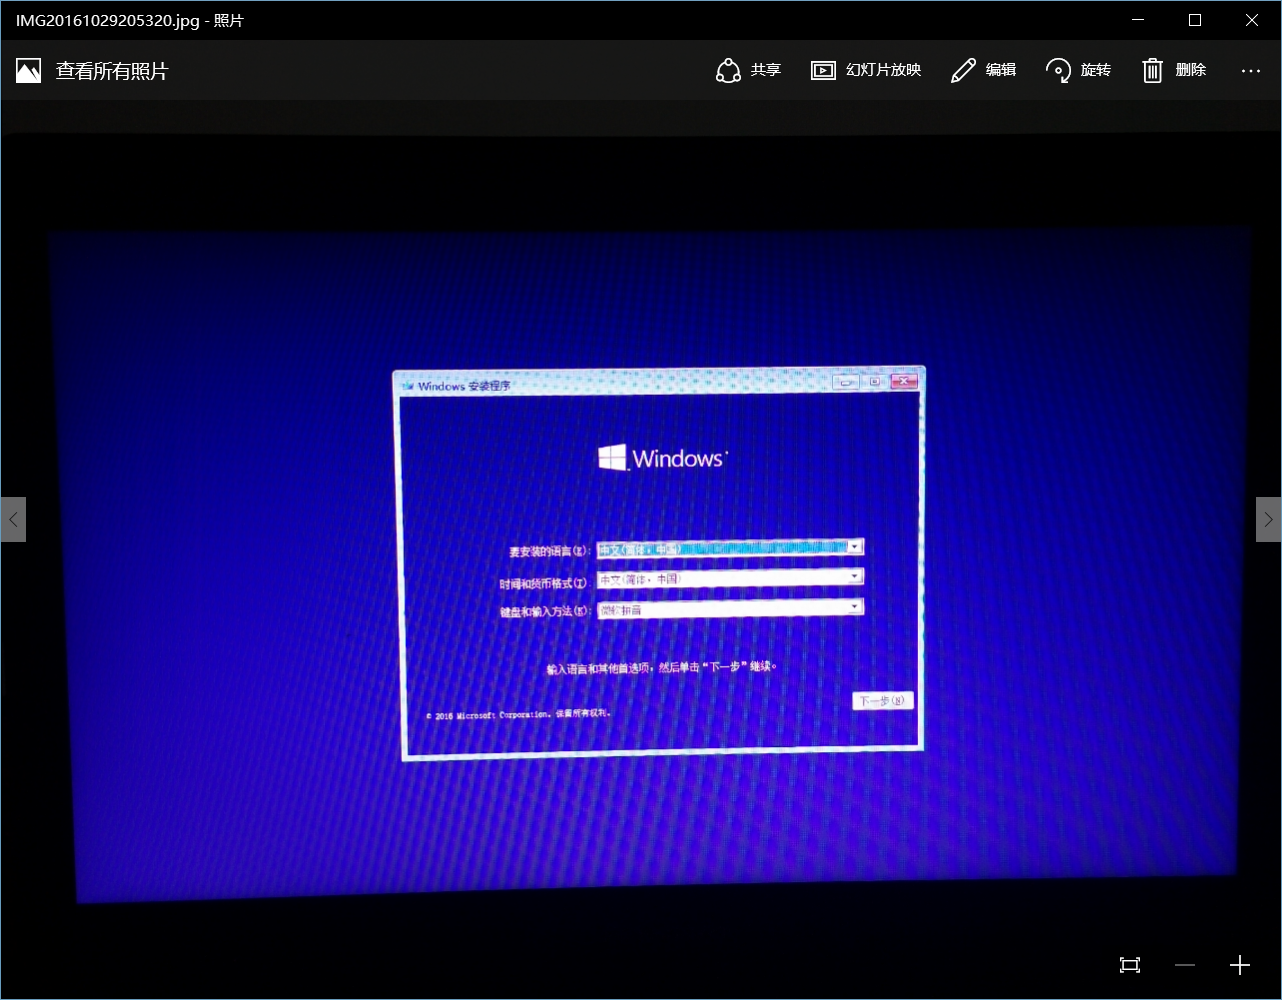This screenshot has width=1282, height=1000.
Task: Click the fit-to-window icon
Action: [1130, 965]
